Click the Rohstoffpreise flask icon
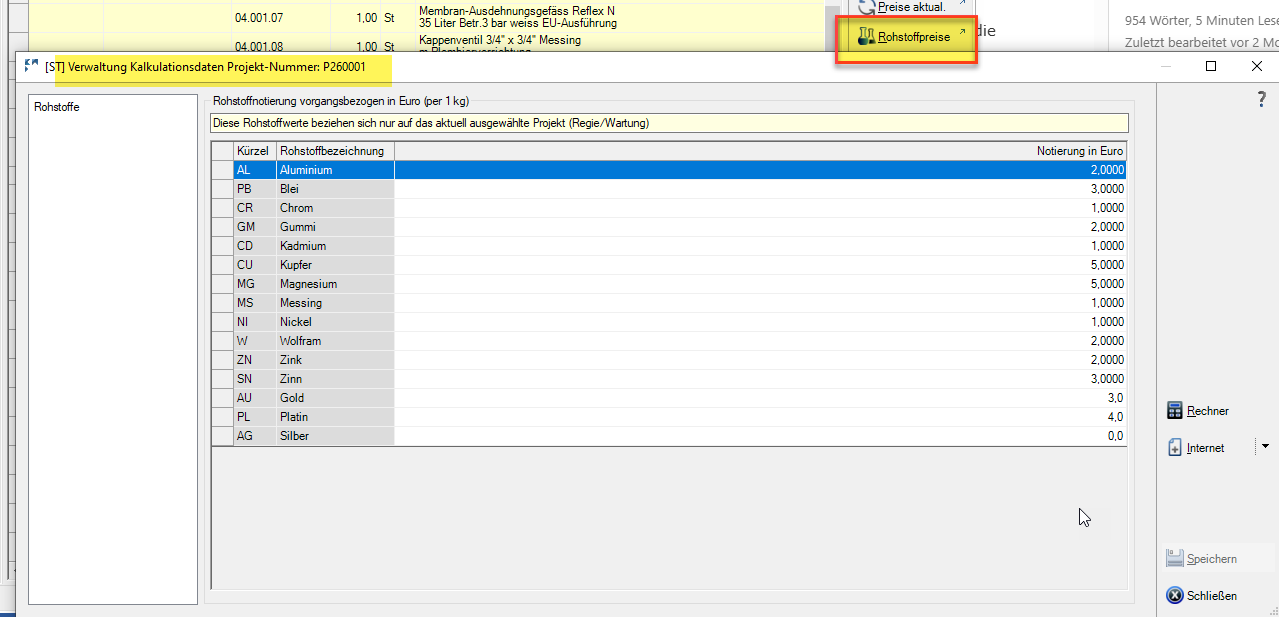Screen dimensions: 1279x617 [x=865, y=37]
